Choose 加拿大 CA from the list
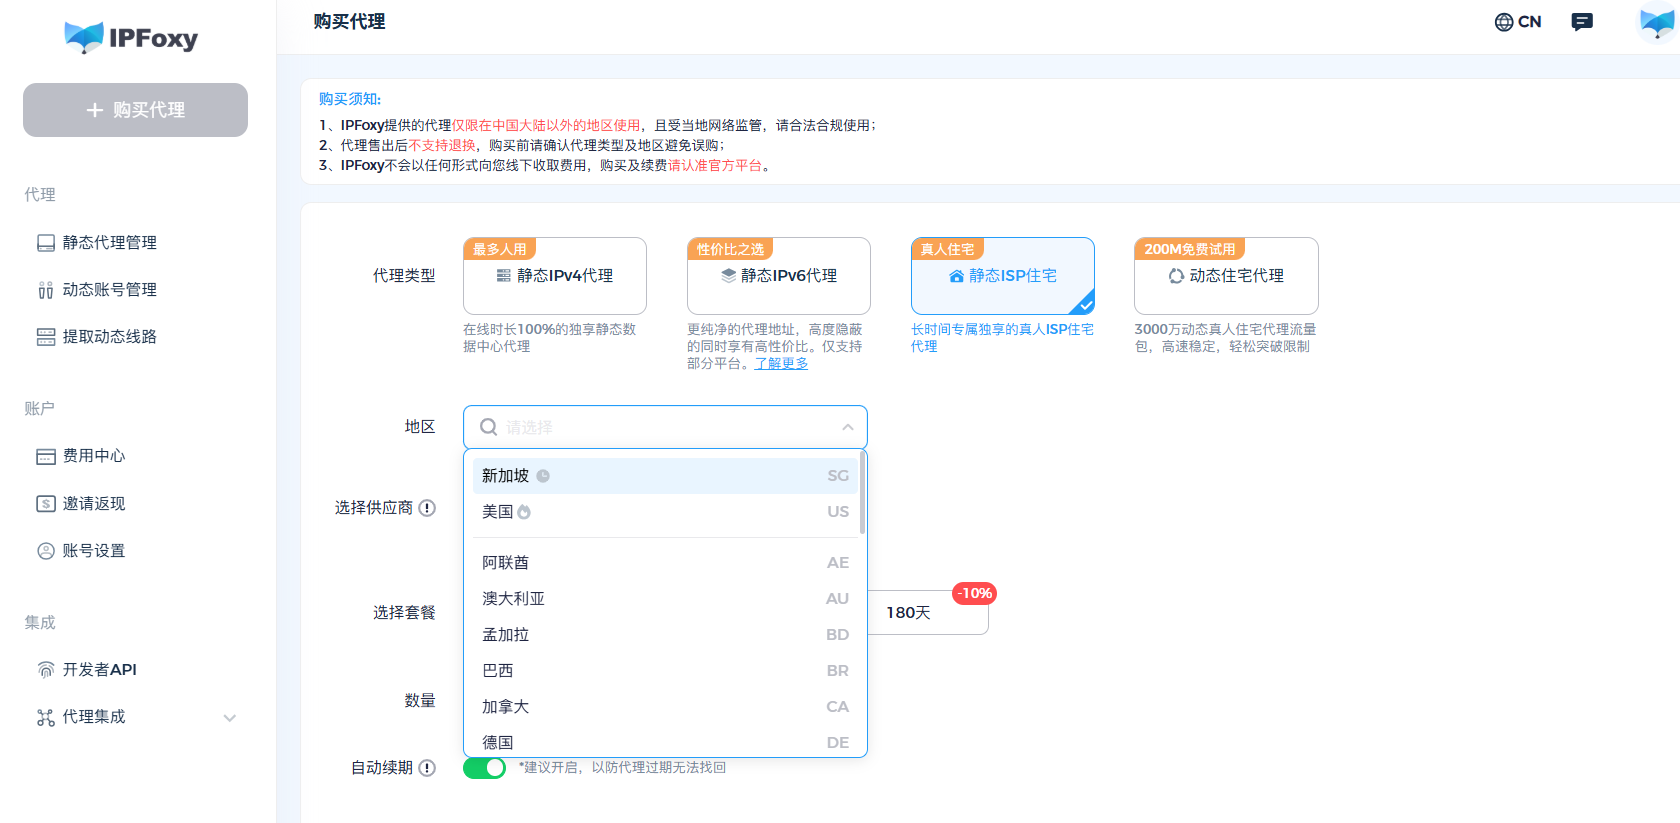The image size is (1680, 823). click(x=665, y=707)
